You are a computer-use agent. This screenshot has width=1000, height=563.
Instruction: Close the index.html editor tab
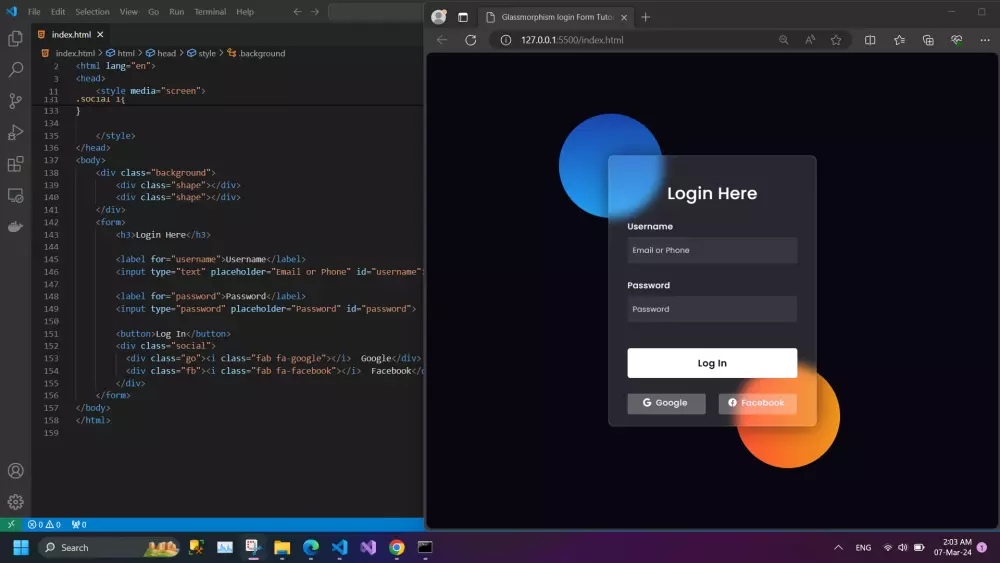[100, 34]
